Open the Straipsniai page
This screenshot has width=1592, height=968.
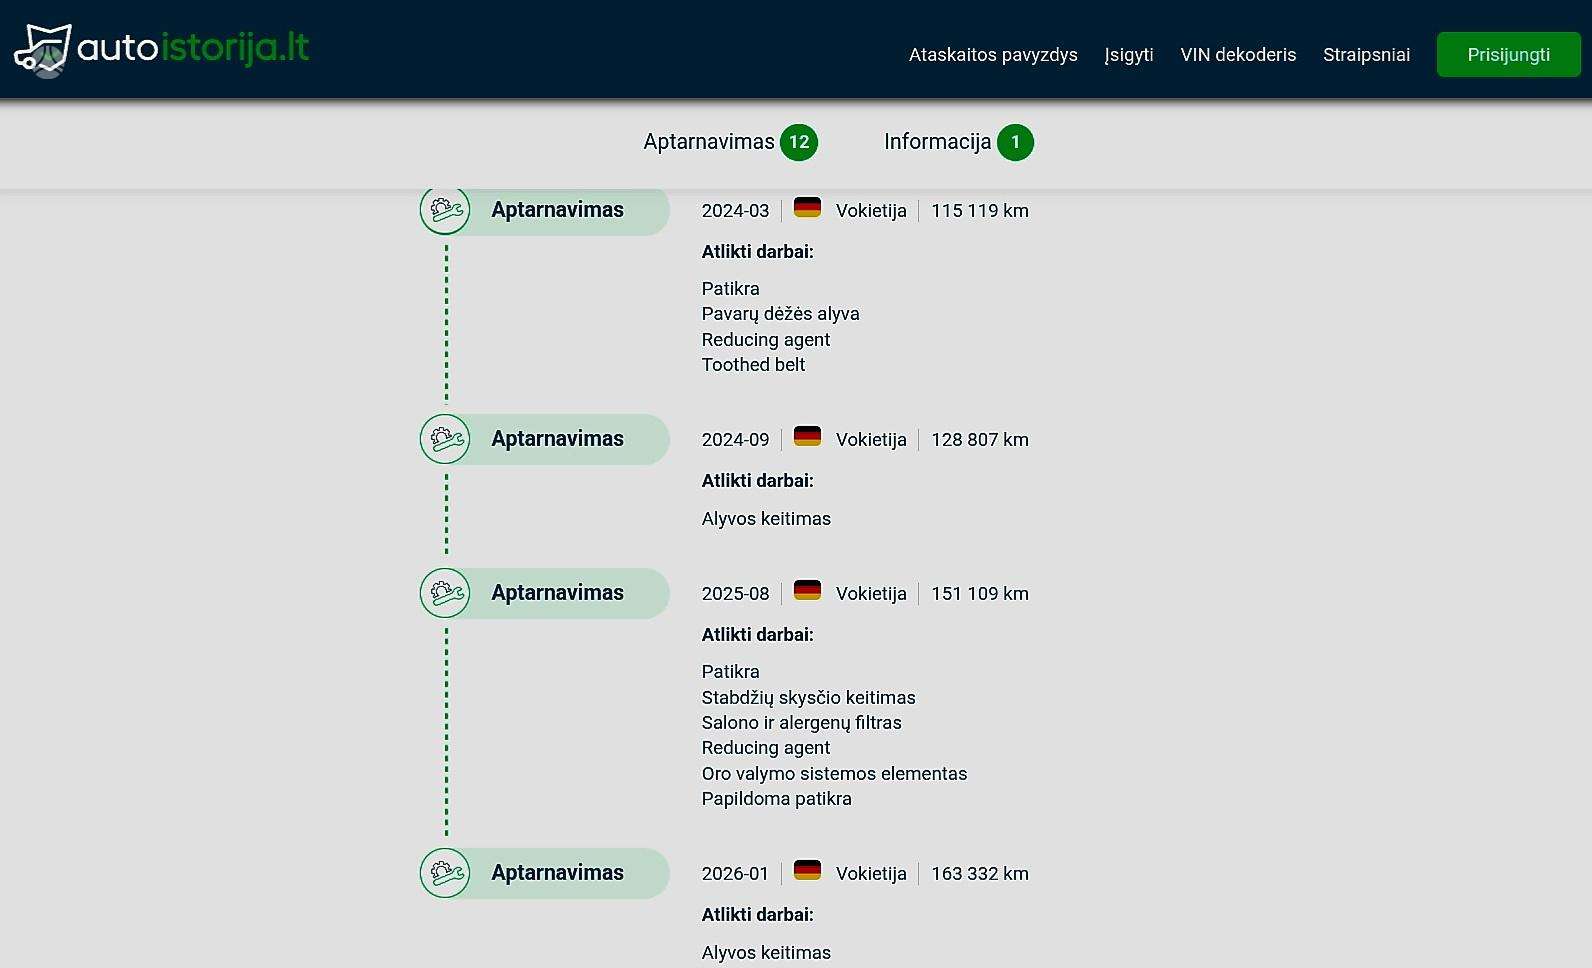(x=1366, y=55)
